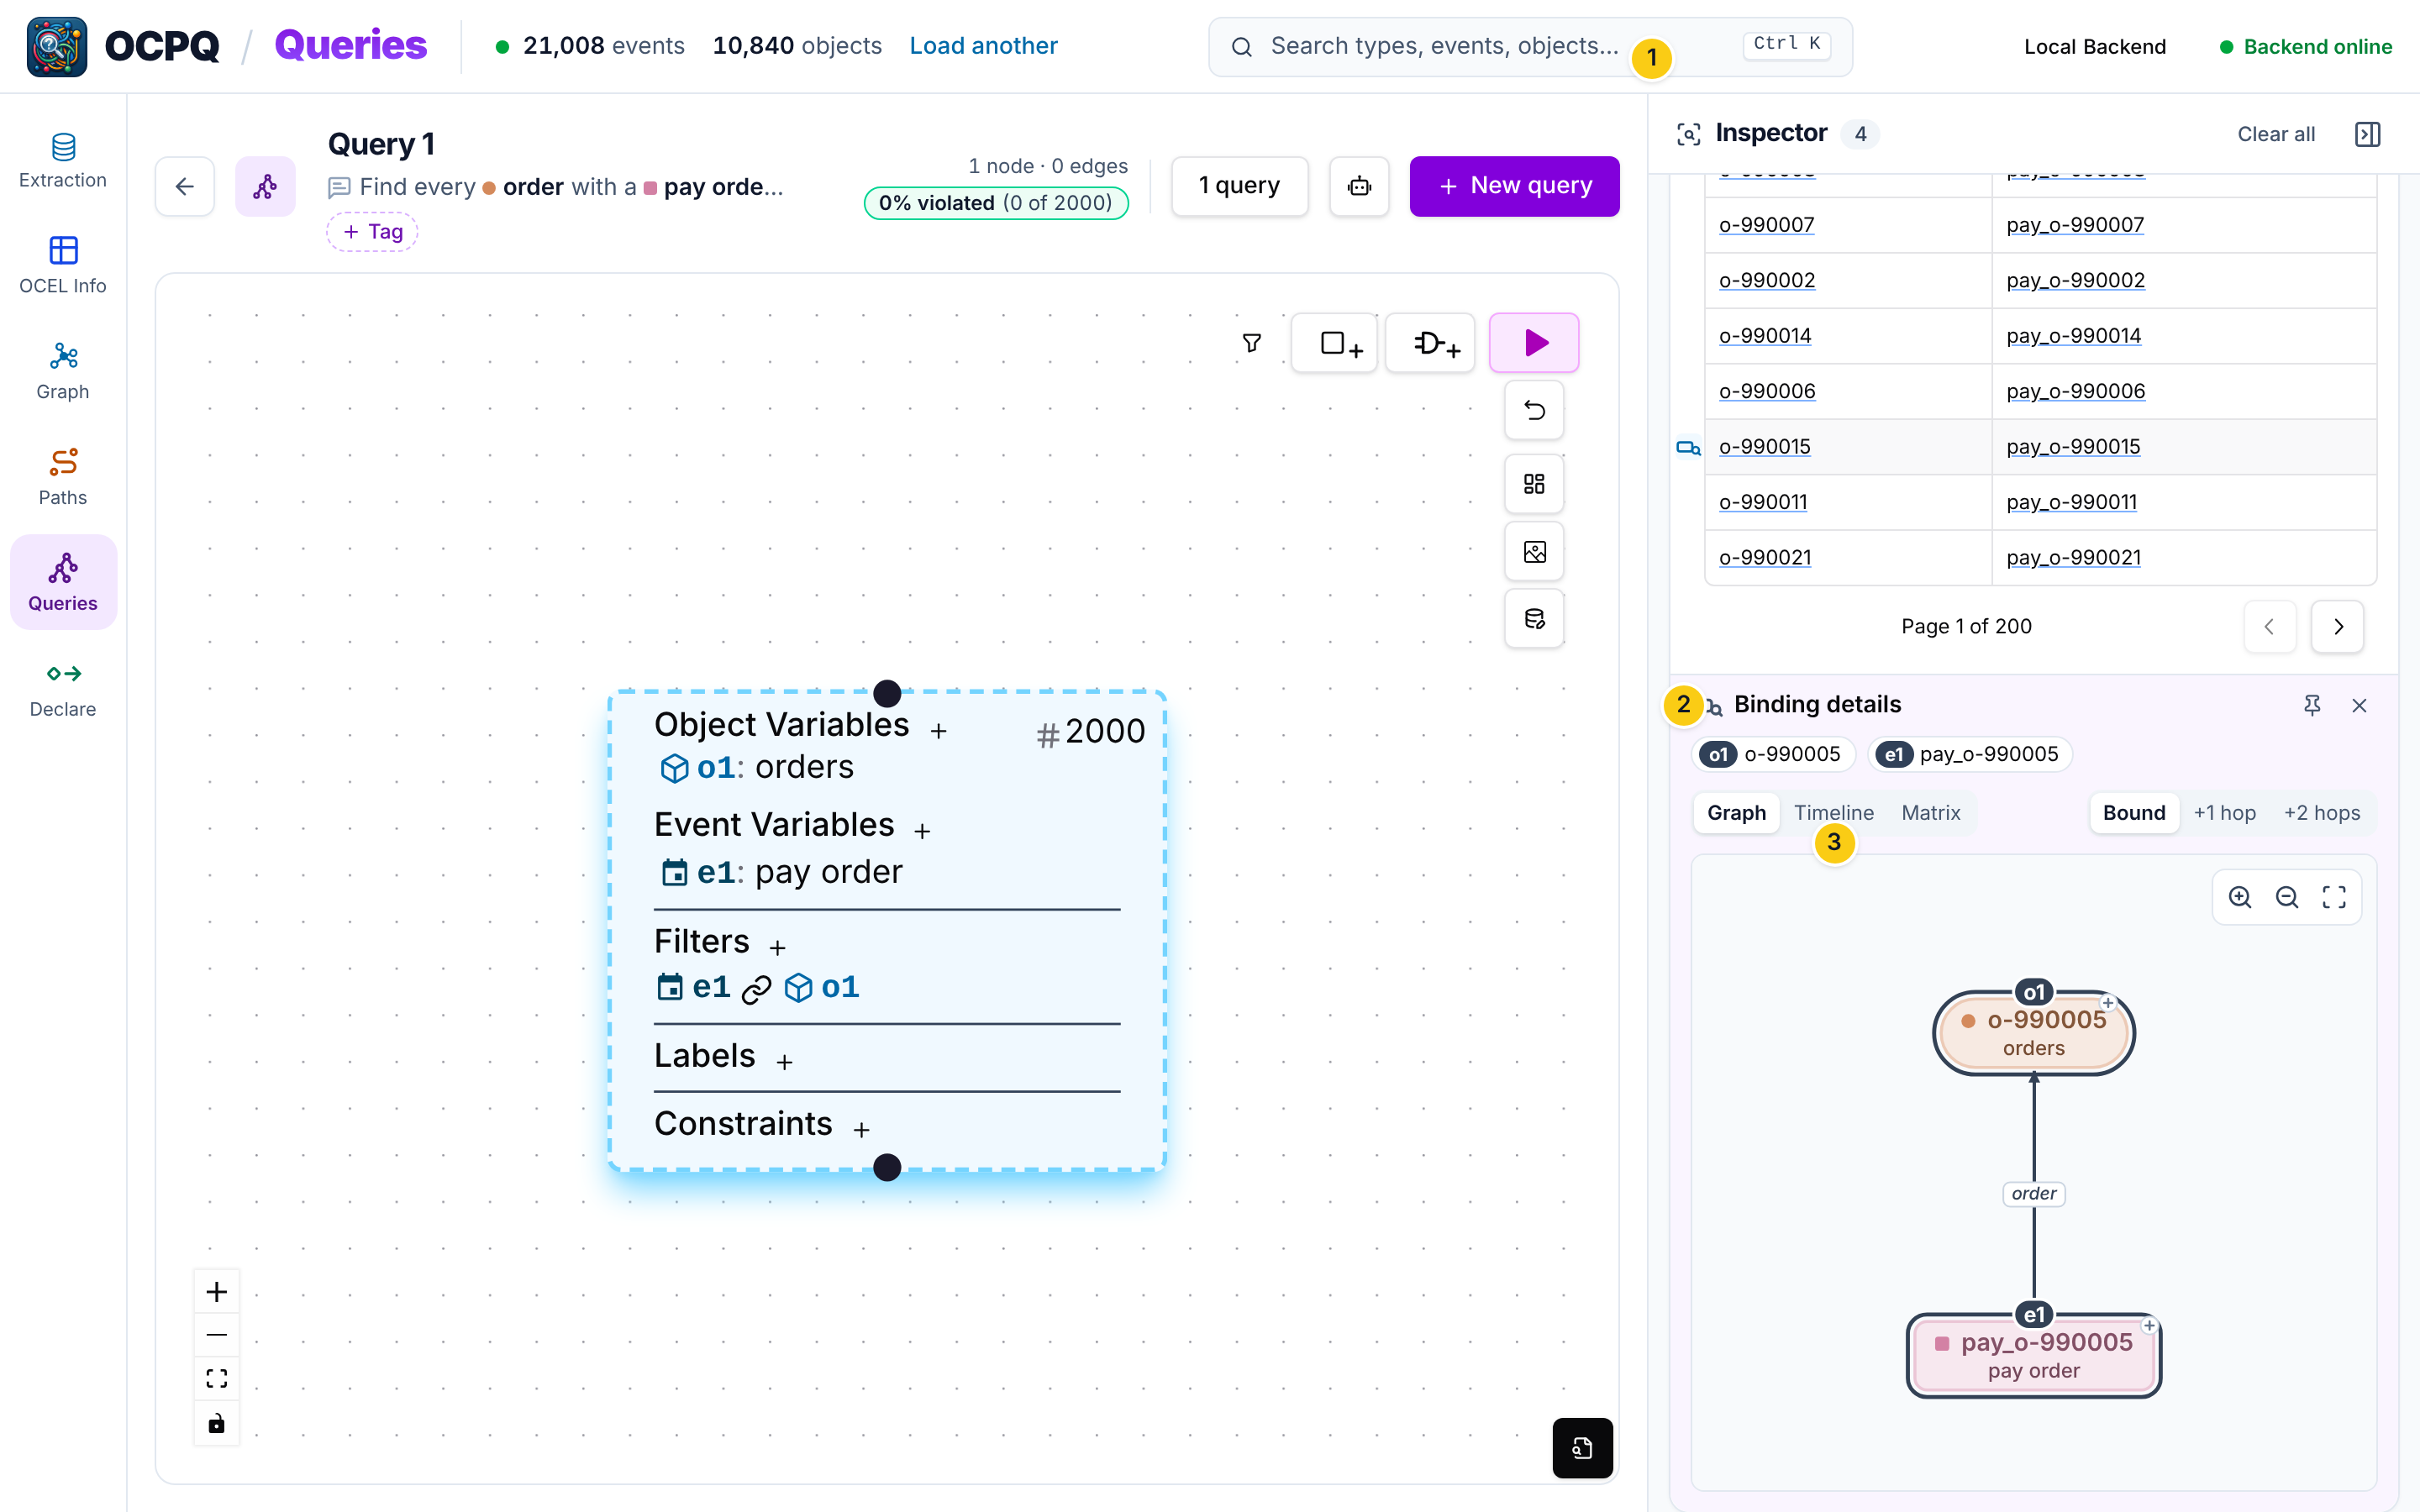Add a new Filter to node
This screenshot has width=2420, height=1512.
(x=777, y=947)
